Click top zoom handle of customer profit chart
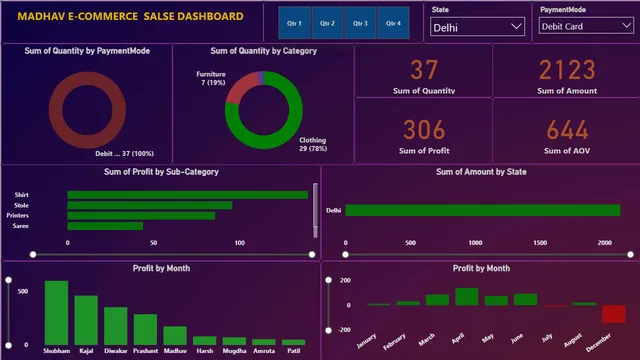This screenshot has width=640, height=360. coord(8,280)
